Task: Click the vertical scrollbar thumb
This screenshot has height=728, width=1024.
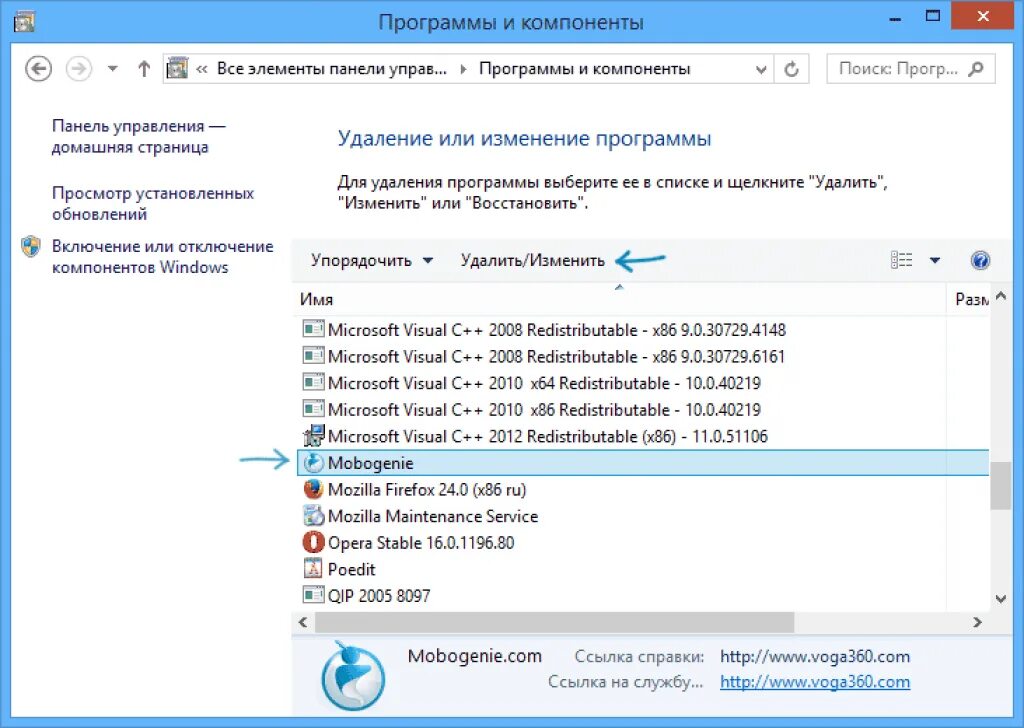Action: 1000,486
